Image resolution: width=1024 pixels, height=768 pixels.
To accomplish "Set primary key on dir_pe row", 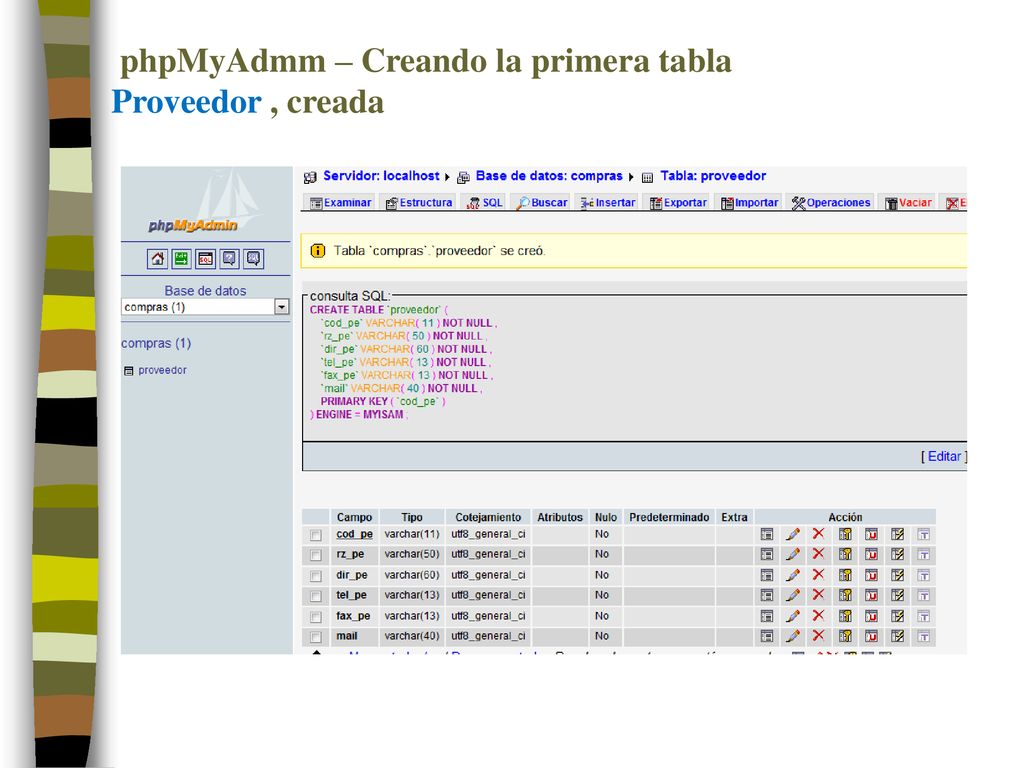I will click(x=845, y=575).
